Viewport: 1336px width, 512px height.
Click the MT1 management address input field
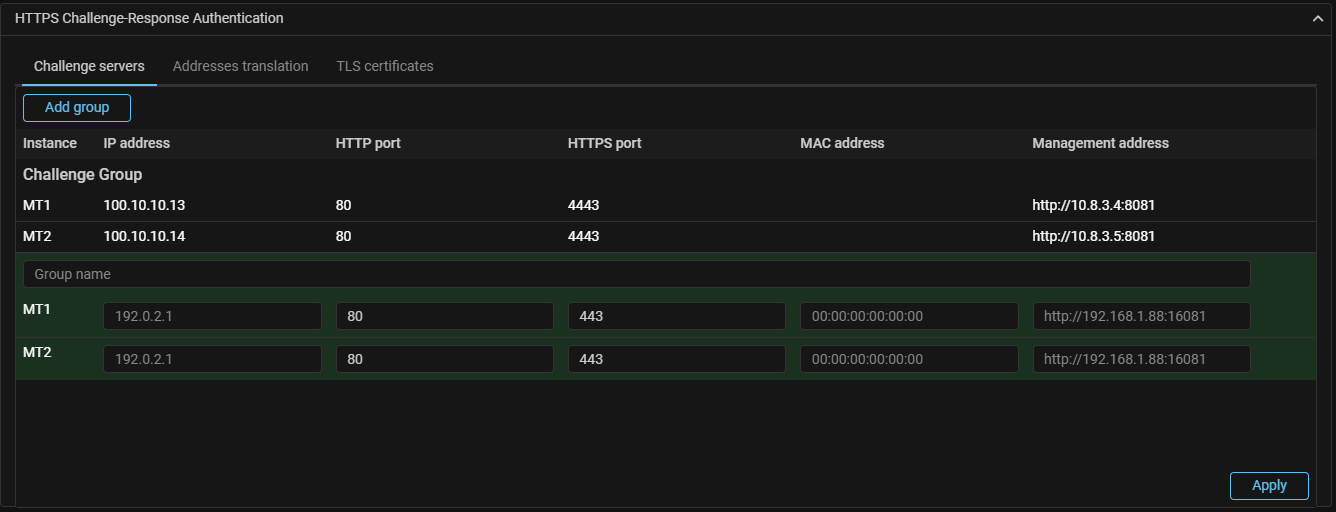(1141, 316)
